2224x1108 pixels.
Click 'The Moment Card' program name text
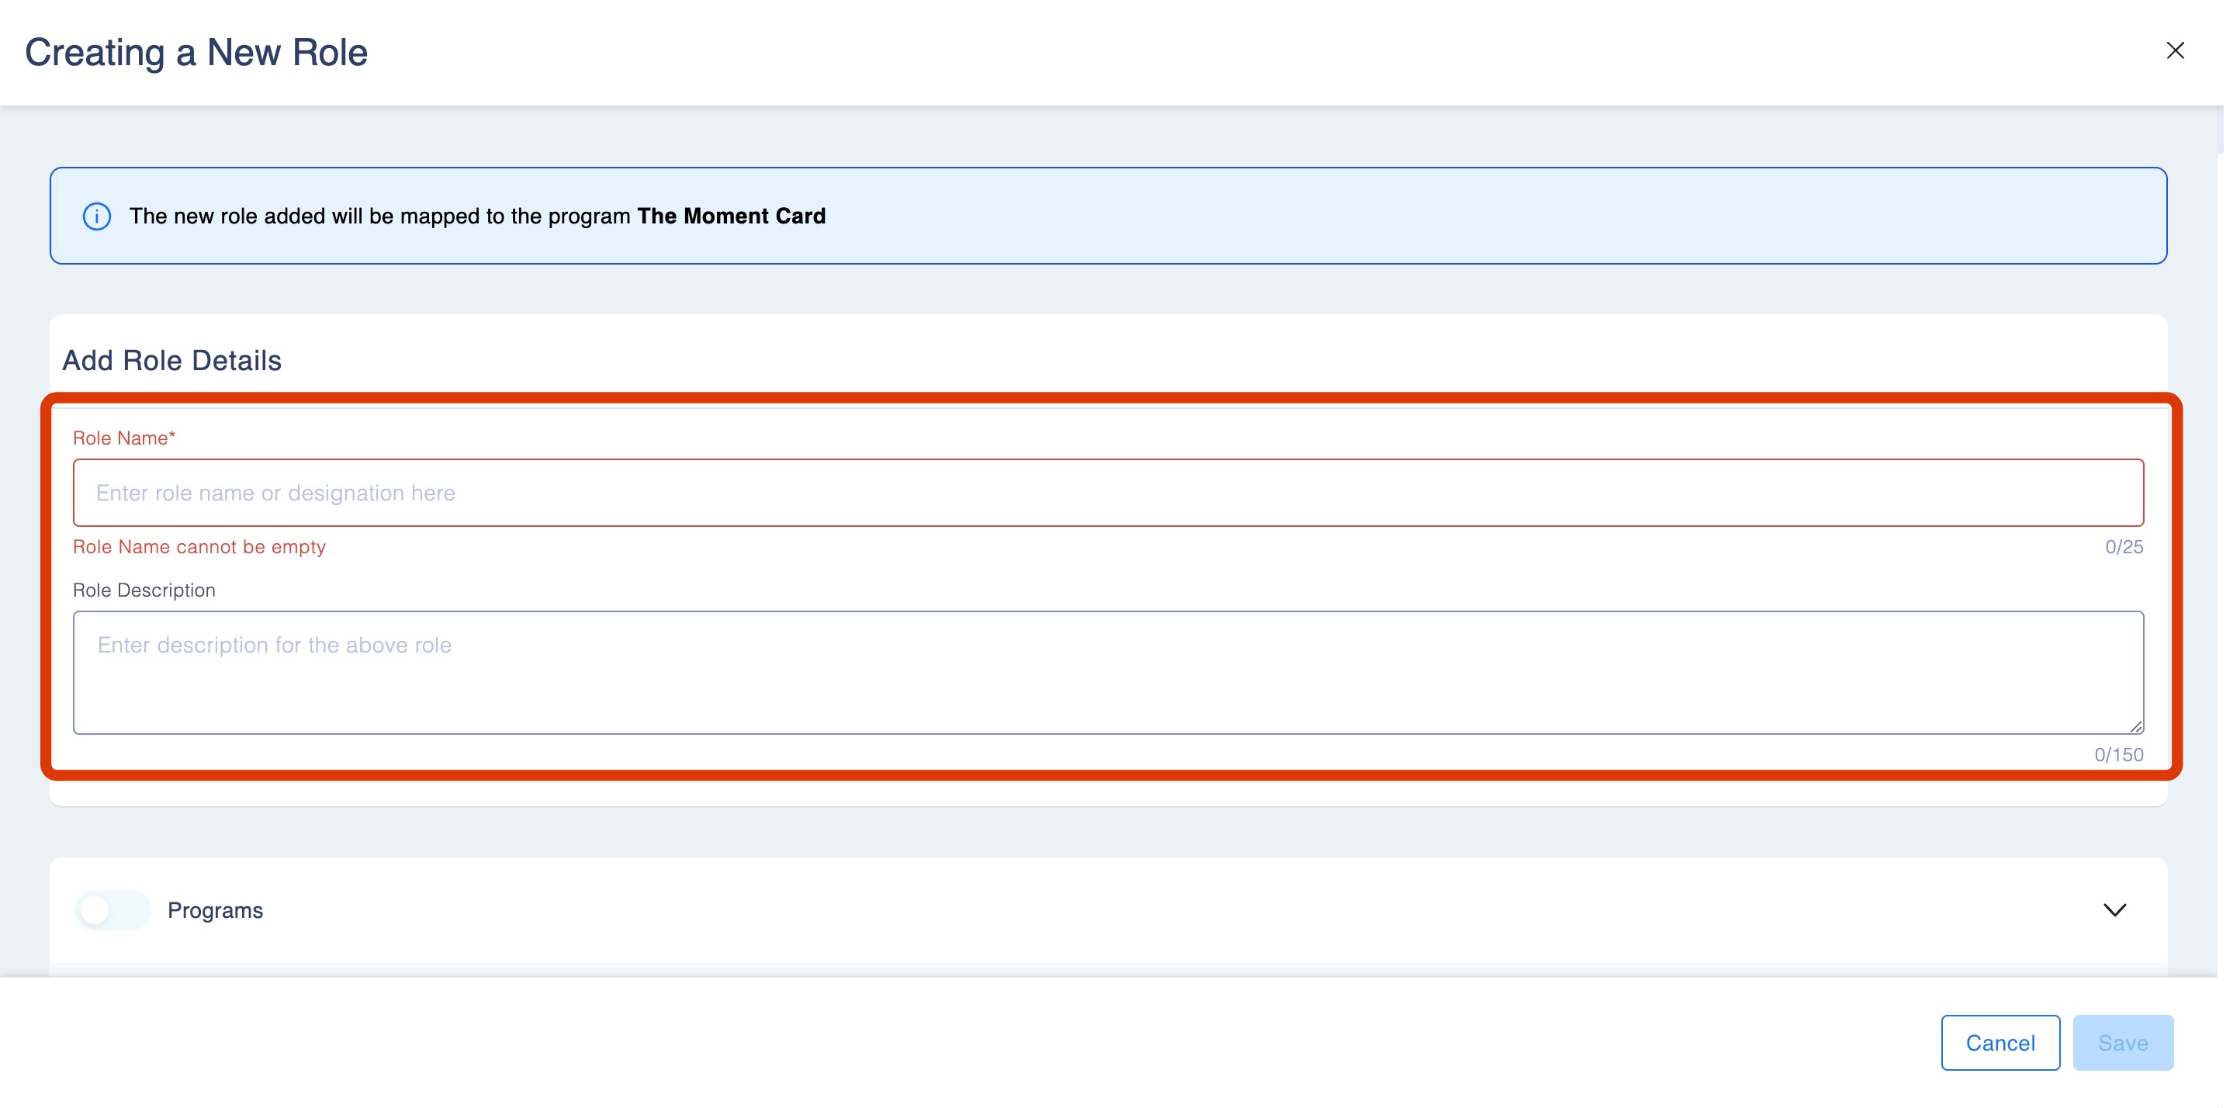tap(731, 216)
